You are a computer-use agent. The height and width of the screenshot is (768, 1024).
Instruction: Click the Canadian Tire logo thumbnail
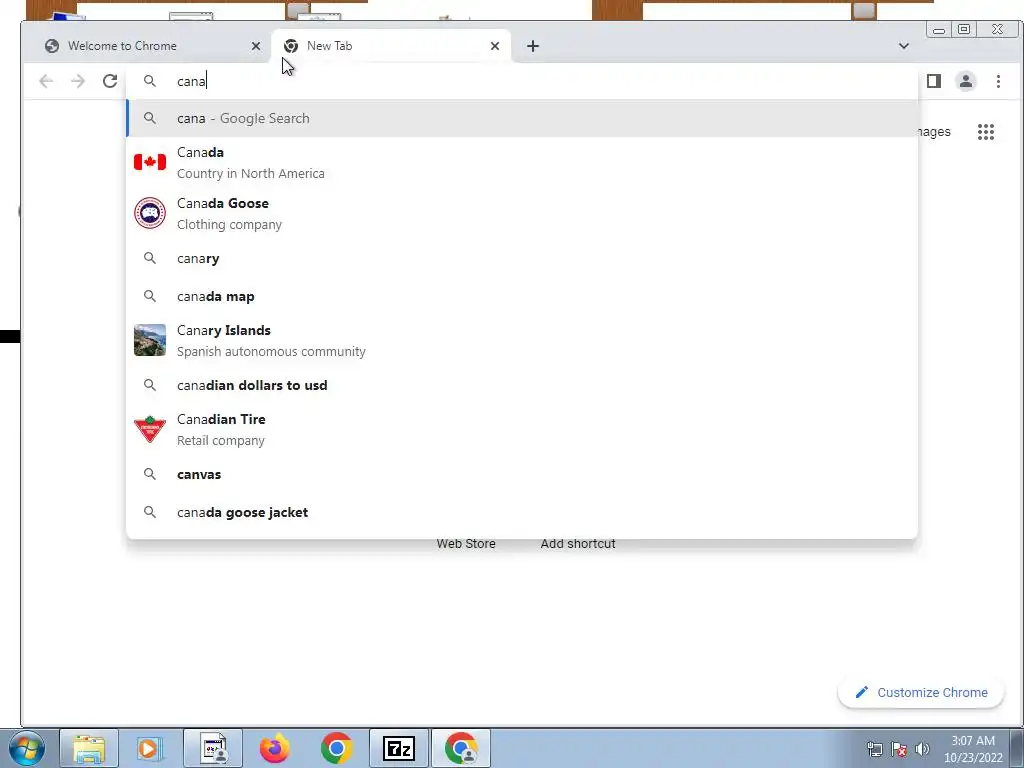coord(150,429)
